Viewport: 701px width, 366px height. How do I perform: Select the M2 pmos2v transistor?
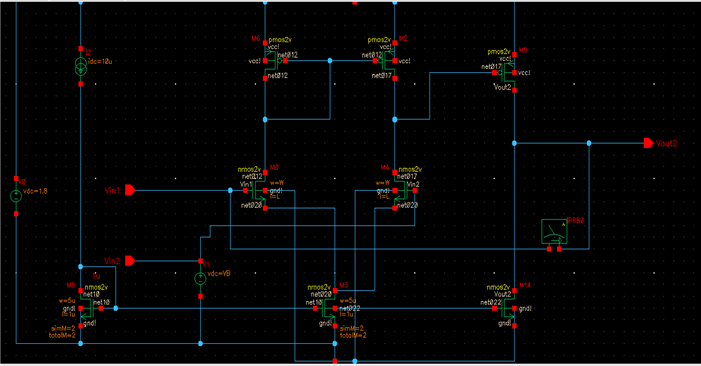387,61
